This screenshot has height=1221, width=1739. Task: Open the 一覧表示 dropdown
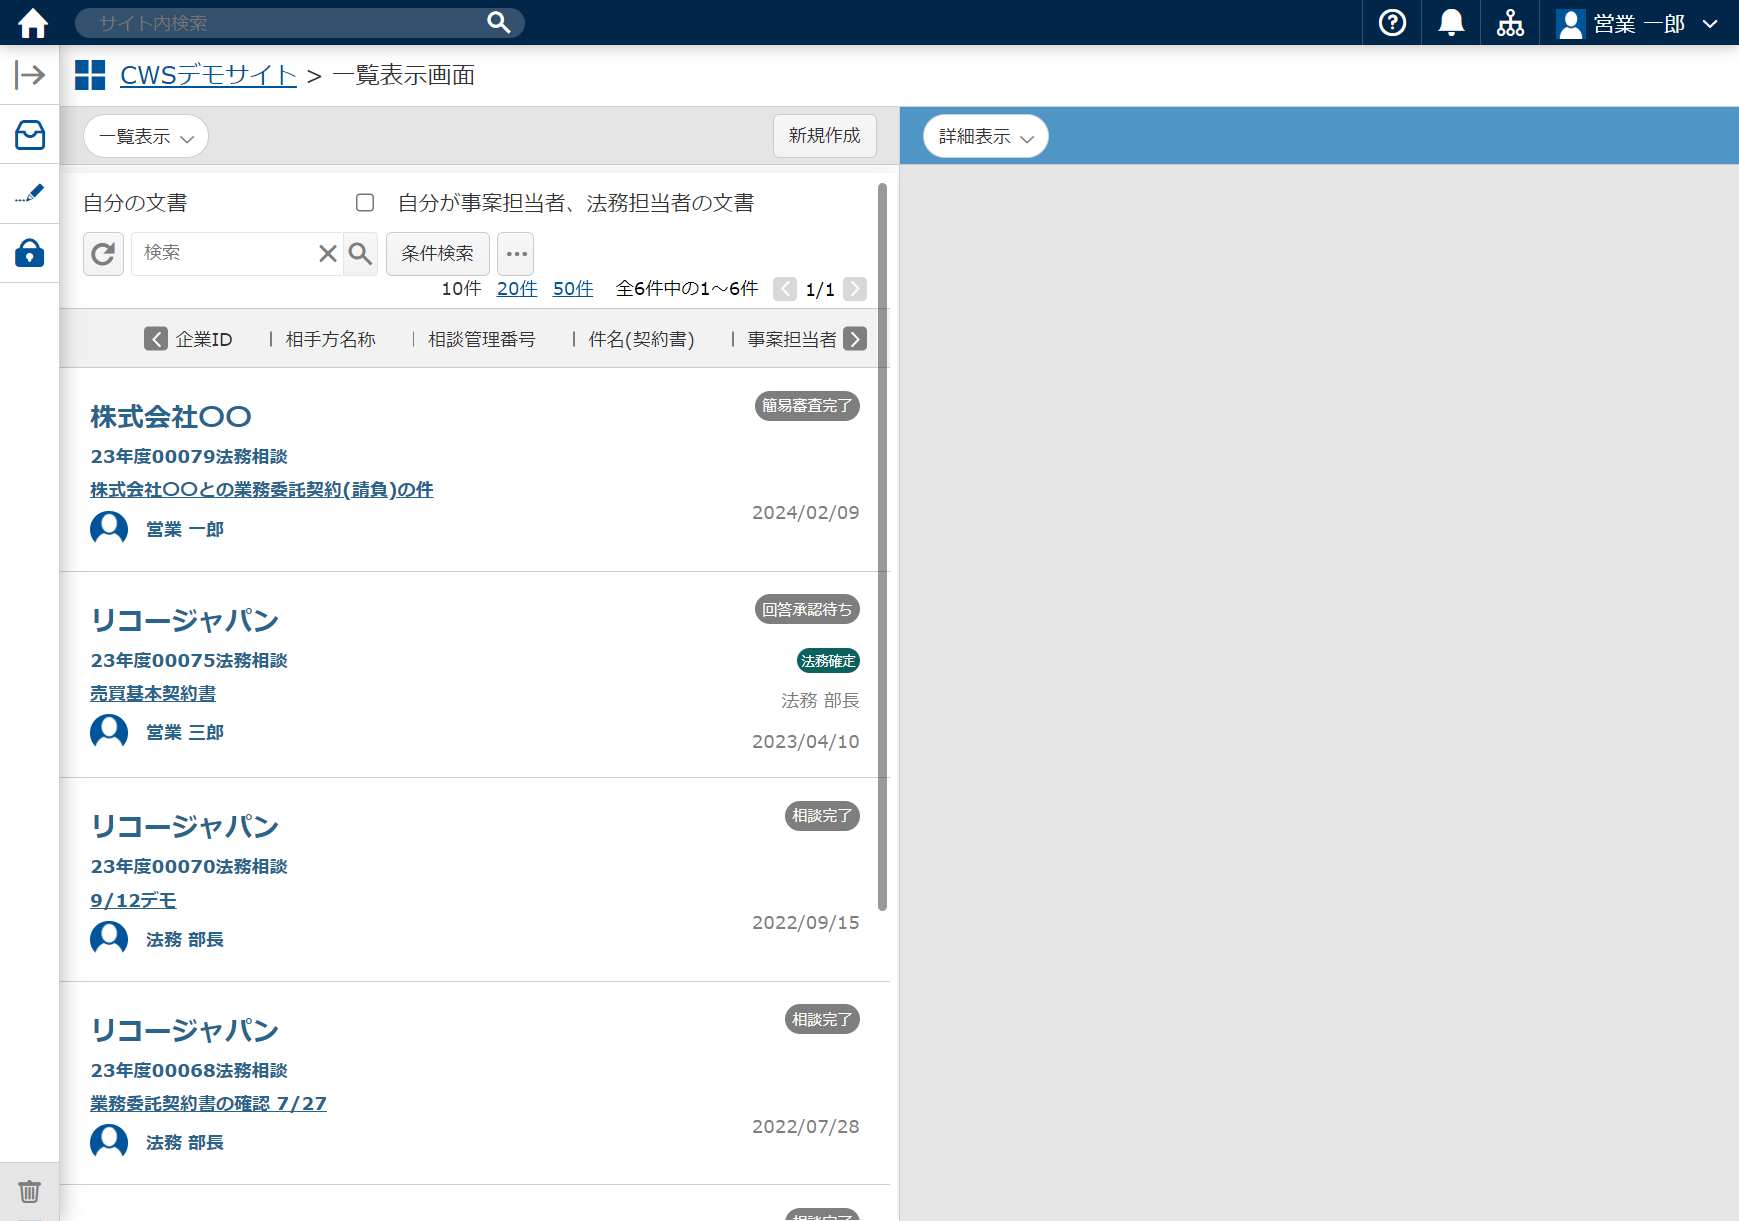pyautogui.click(x=146, y=137)
